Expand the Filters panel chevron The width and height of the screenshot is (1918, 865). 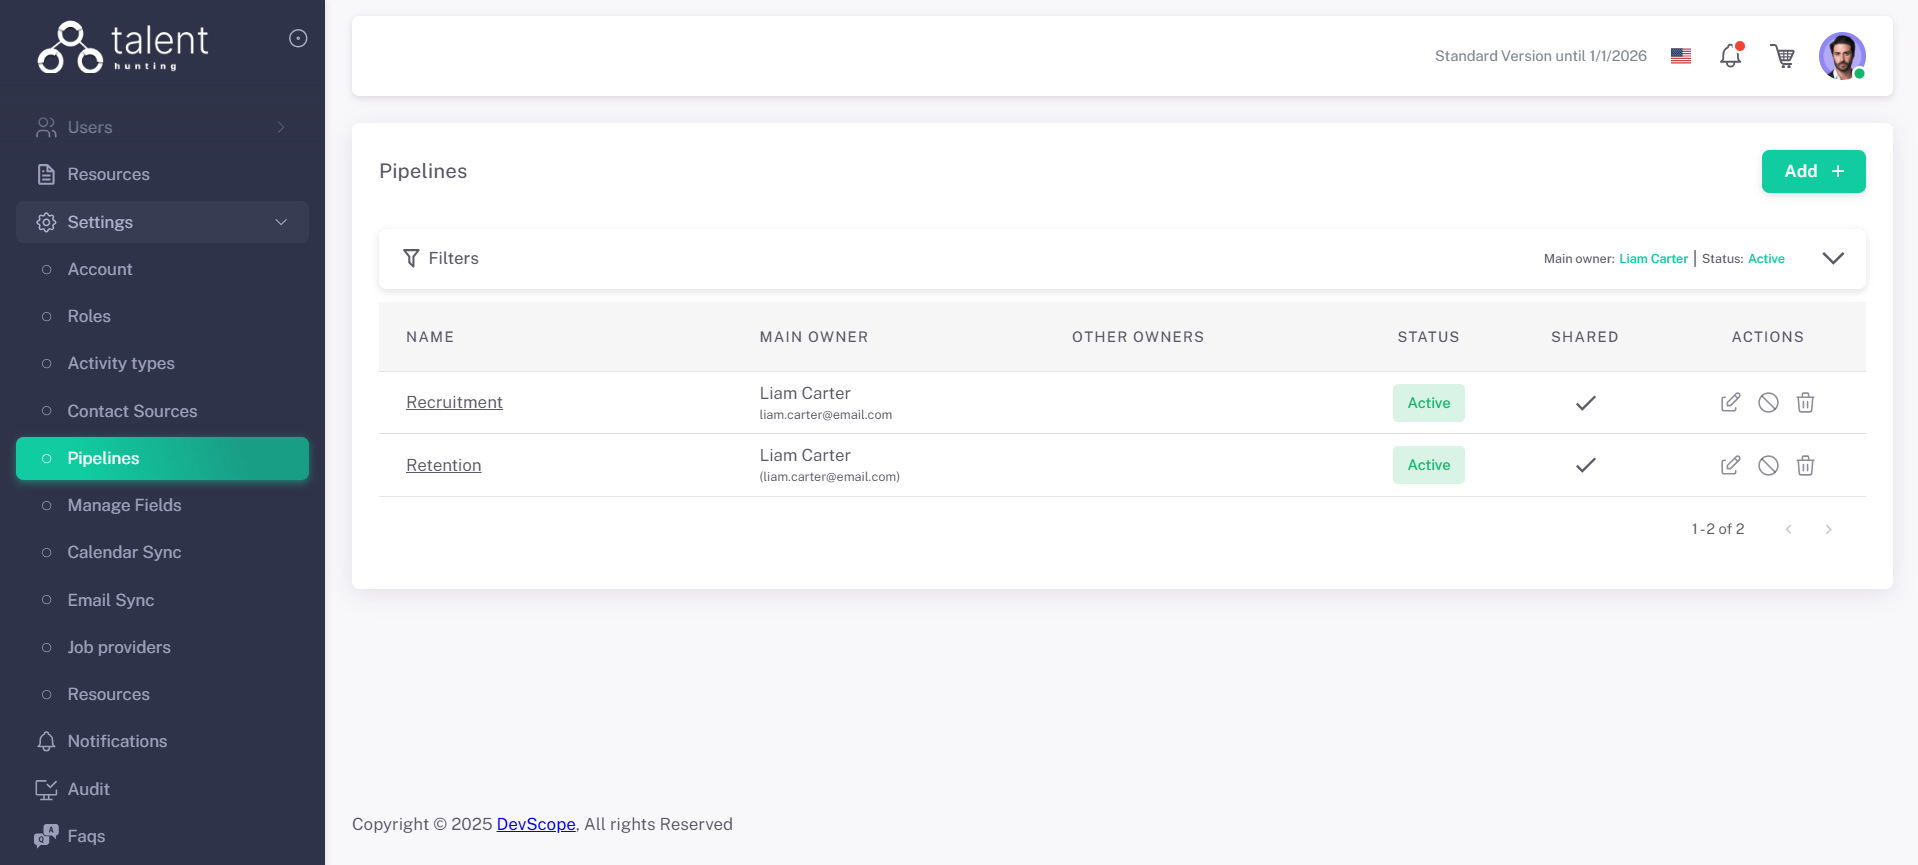click(1832, 258)
